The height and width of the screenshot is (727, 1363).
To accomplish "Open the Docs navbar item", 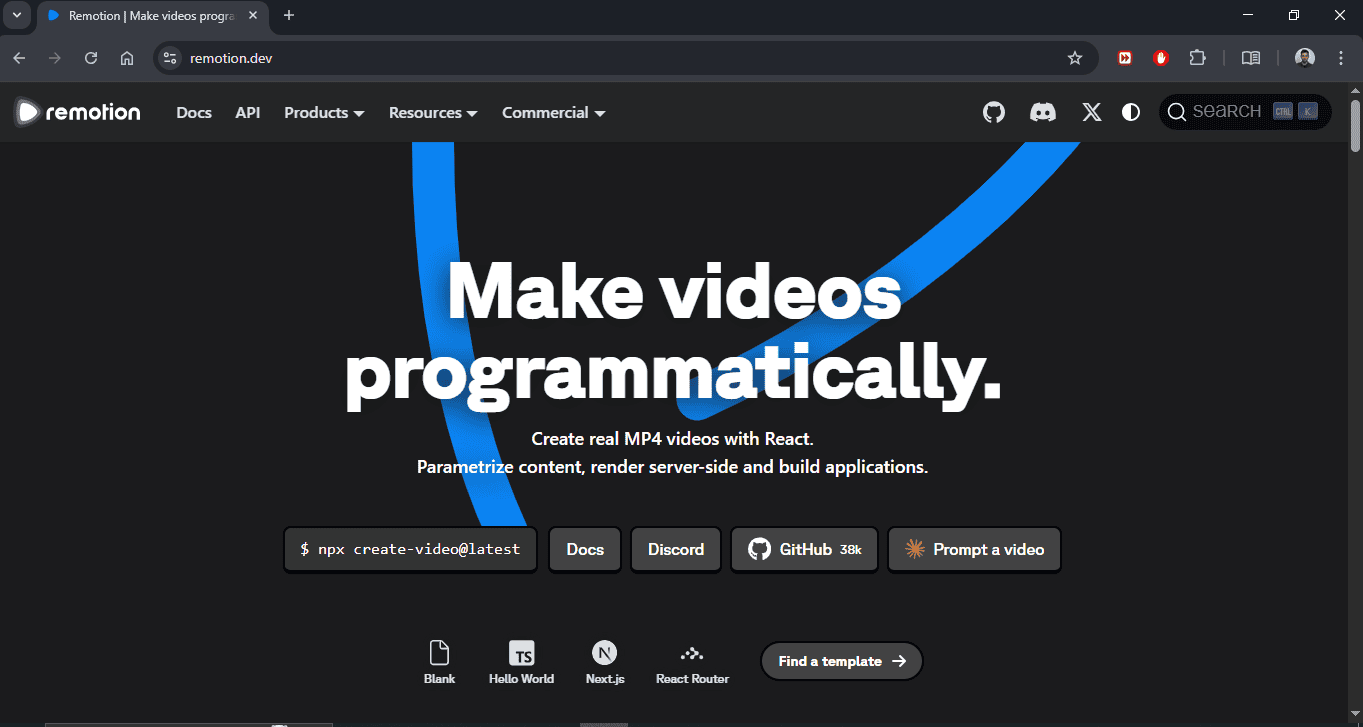I will tap(194, 113).
